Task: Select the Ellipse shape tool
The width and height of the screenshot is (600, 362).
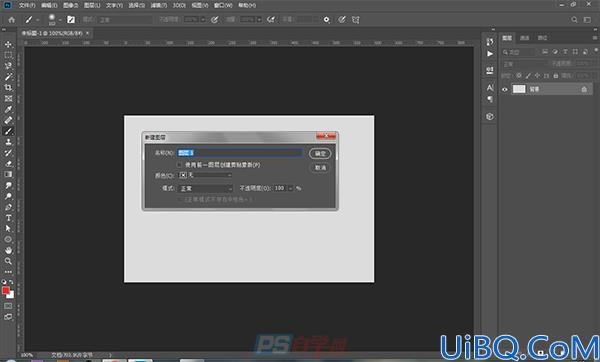Action: tap(8, 239)
